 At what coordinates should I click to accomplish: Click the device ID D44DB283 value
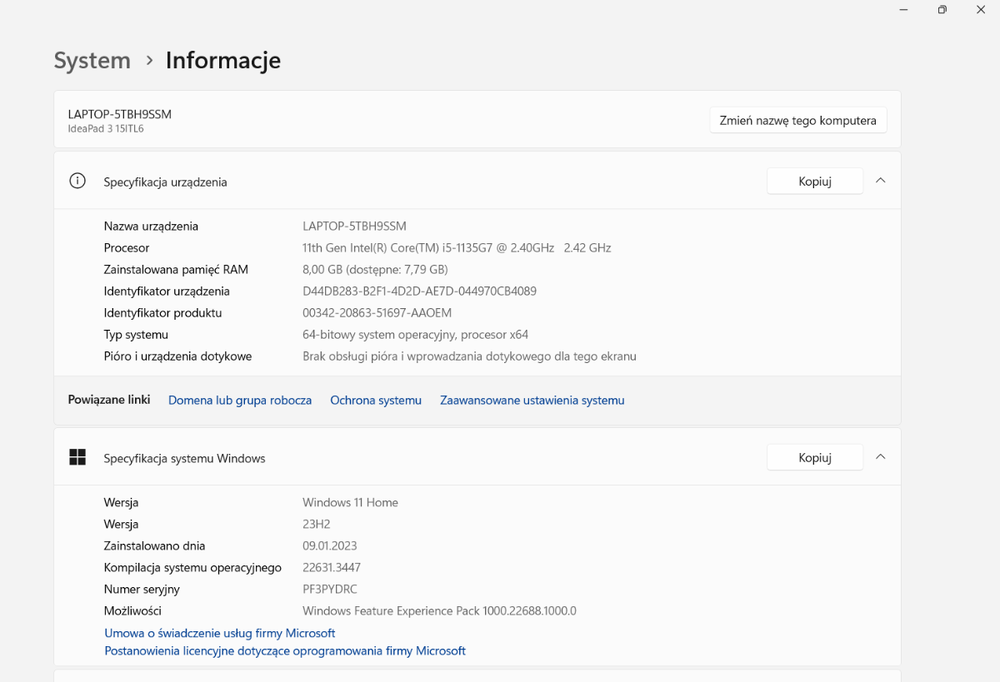click(x=419, y=291)
